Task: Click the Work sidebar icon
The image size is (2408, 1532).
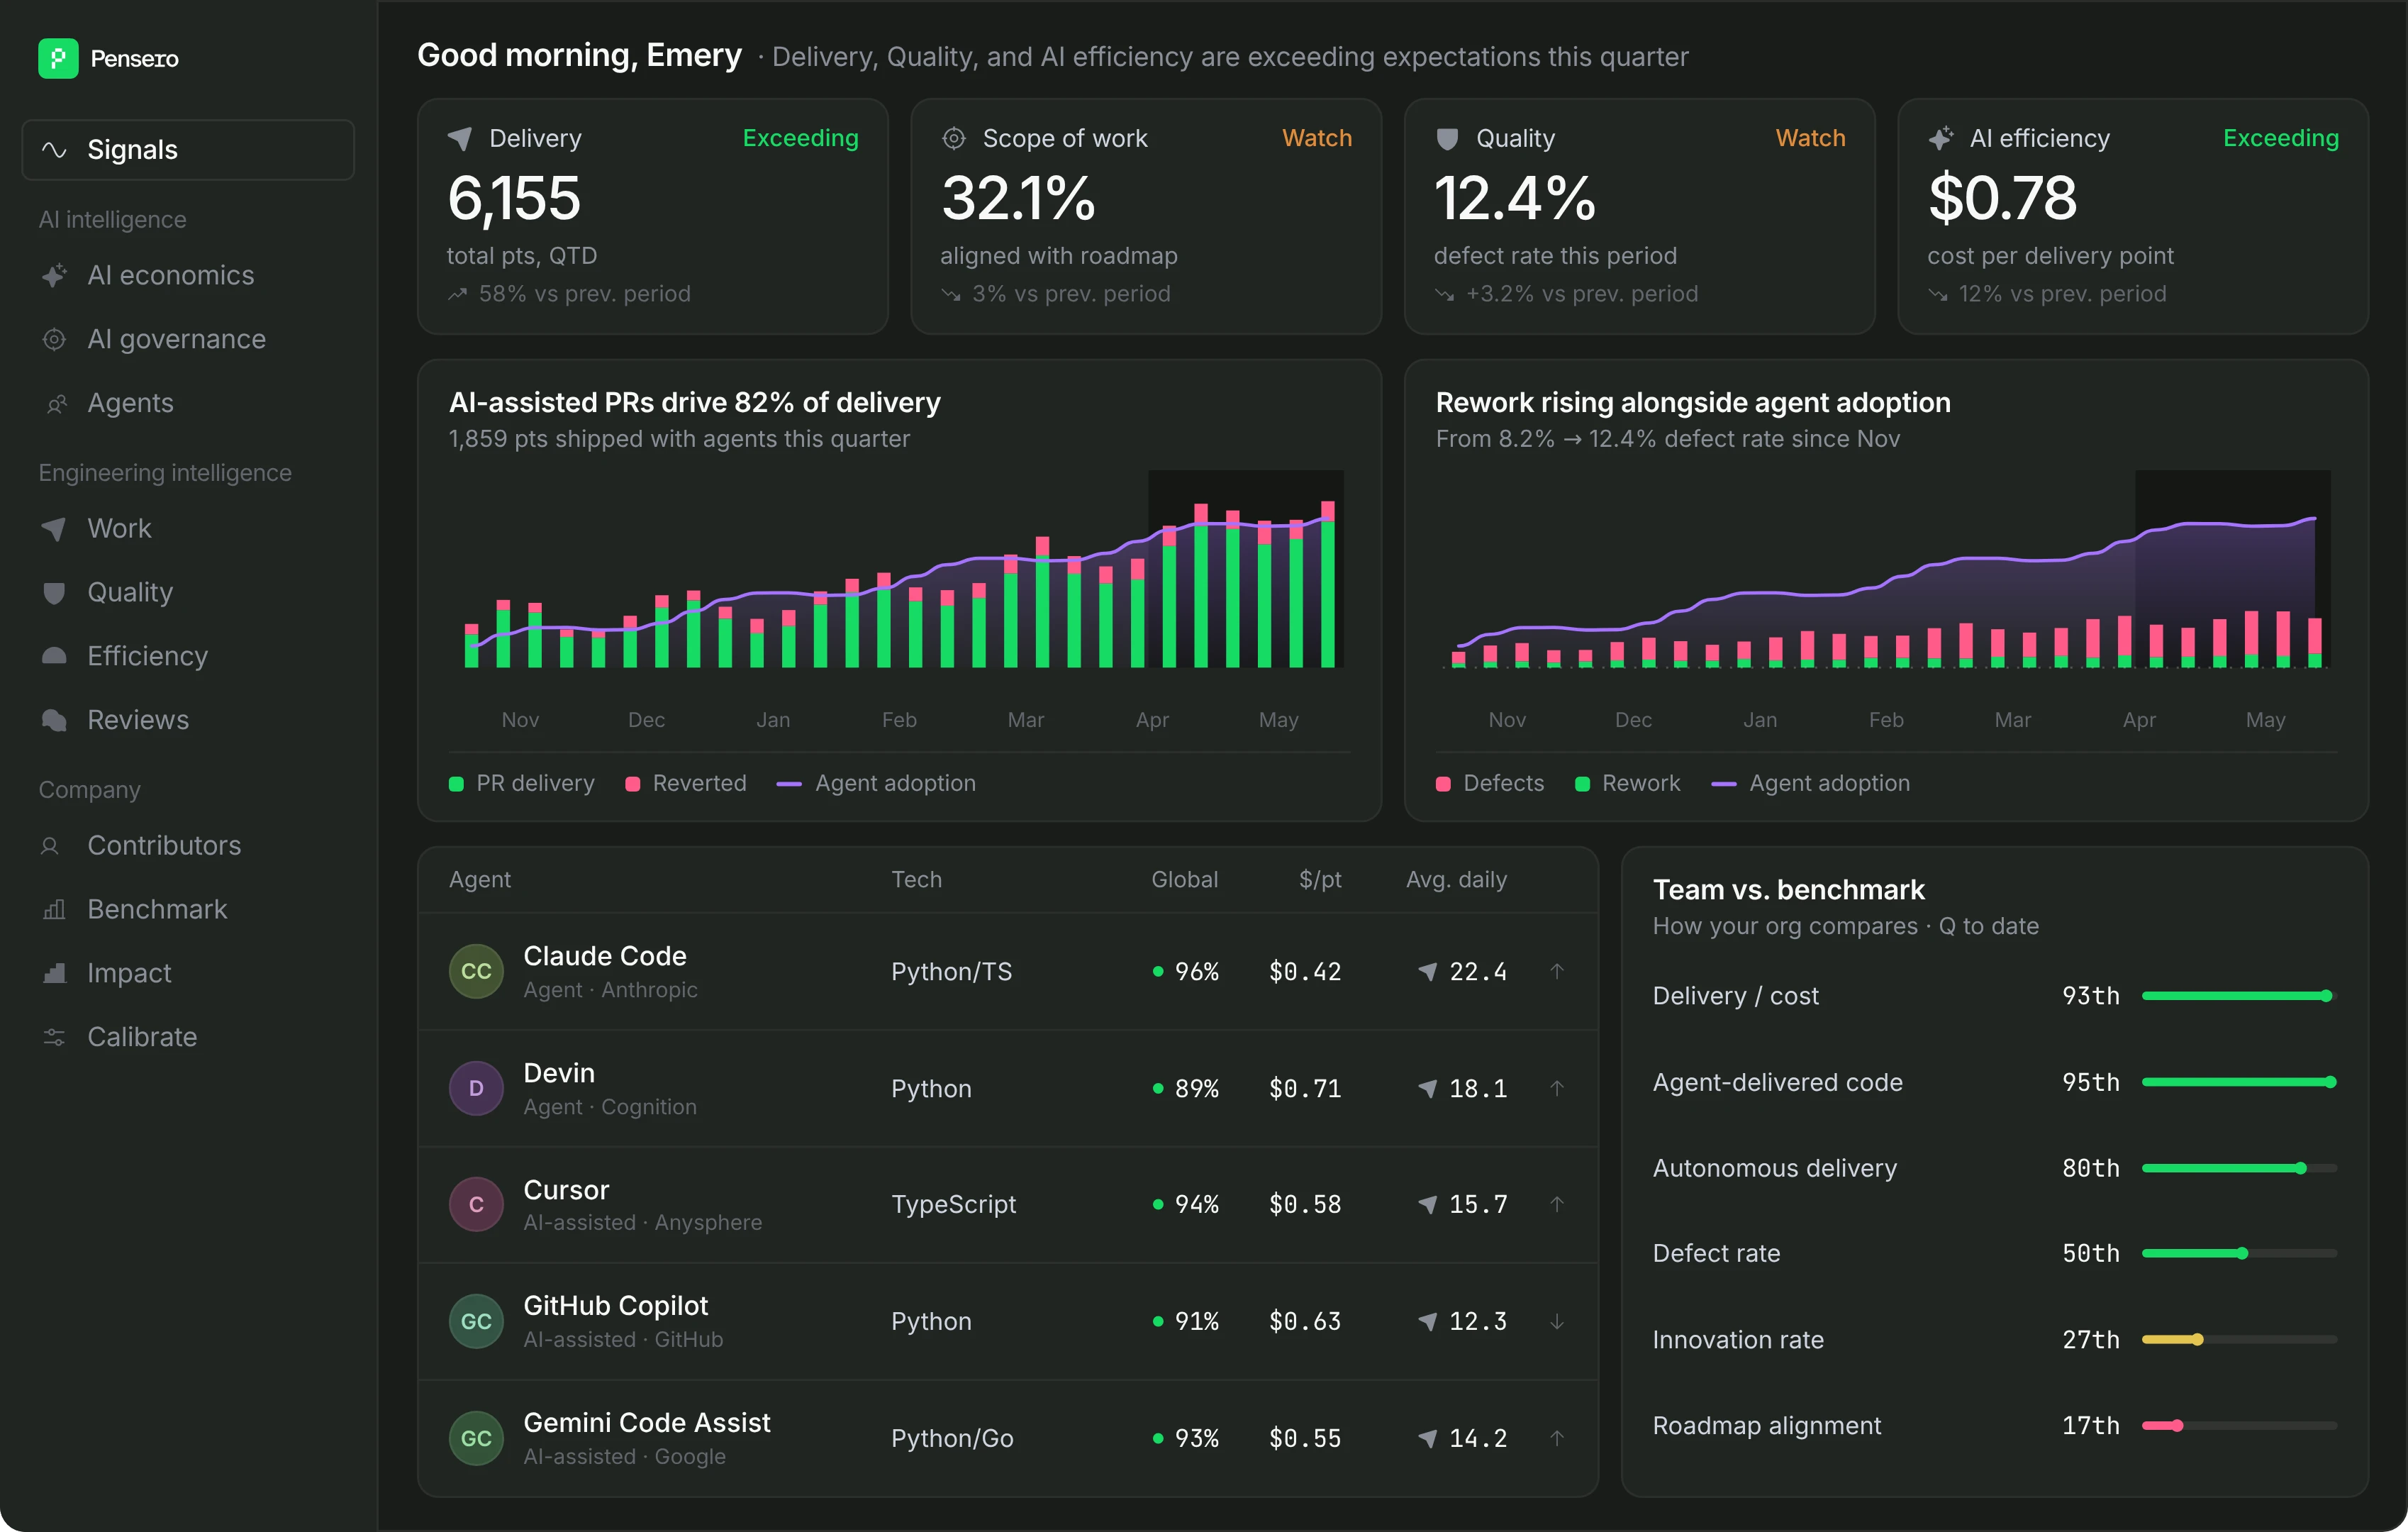Action: tap(54, 528)
